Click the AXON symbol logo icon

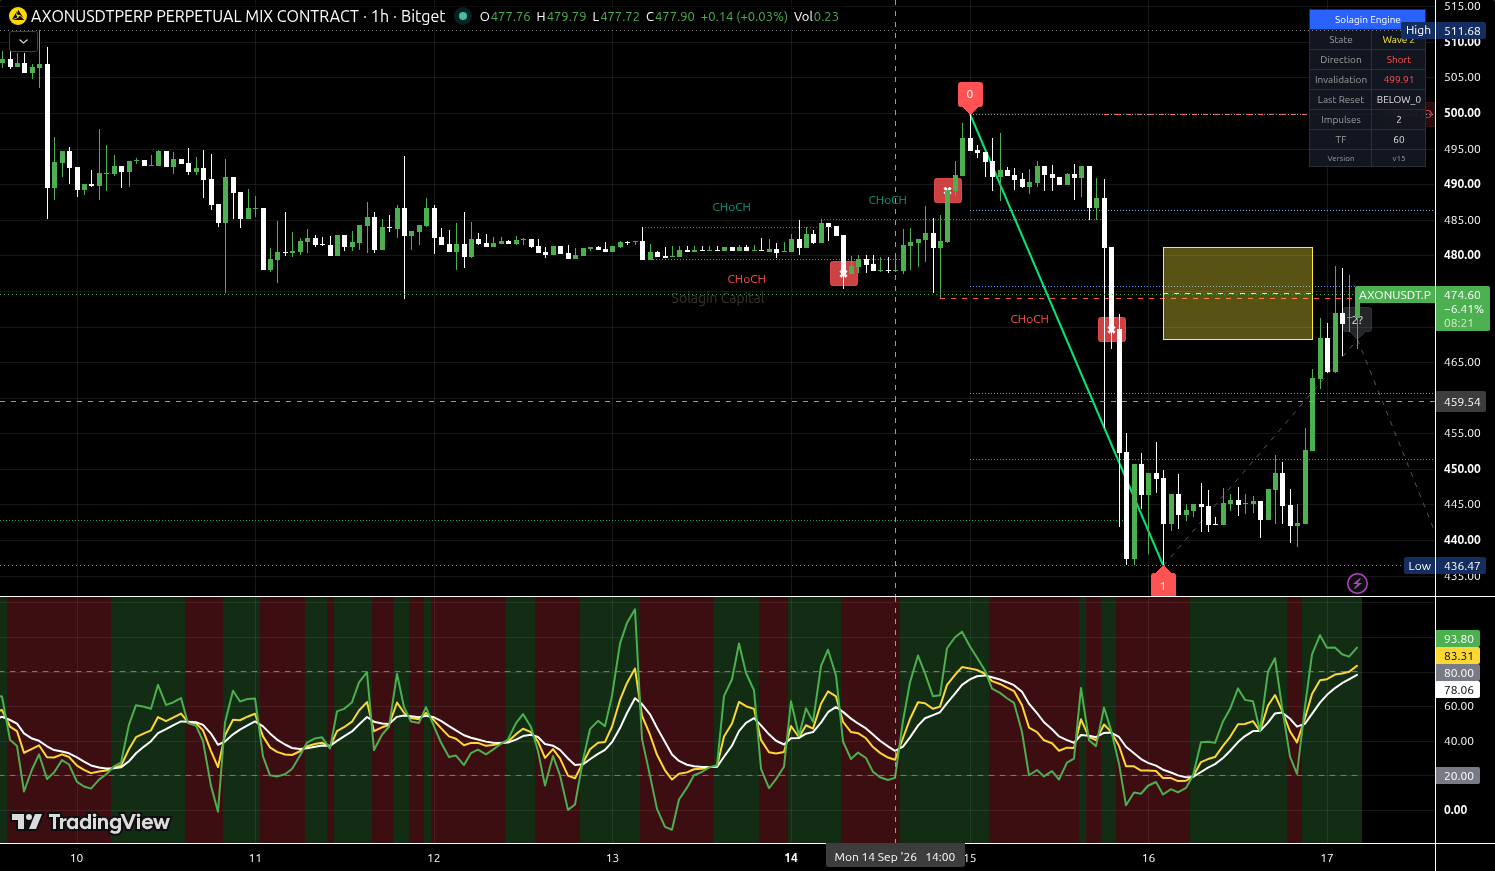click(x=17, y=16)
